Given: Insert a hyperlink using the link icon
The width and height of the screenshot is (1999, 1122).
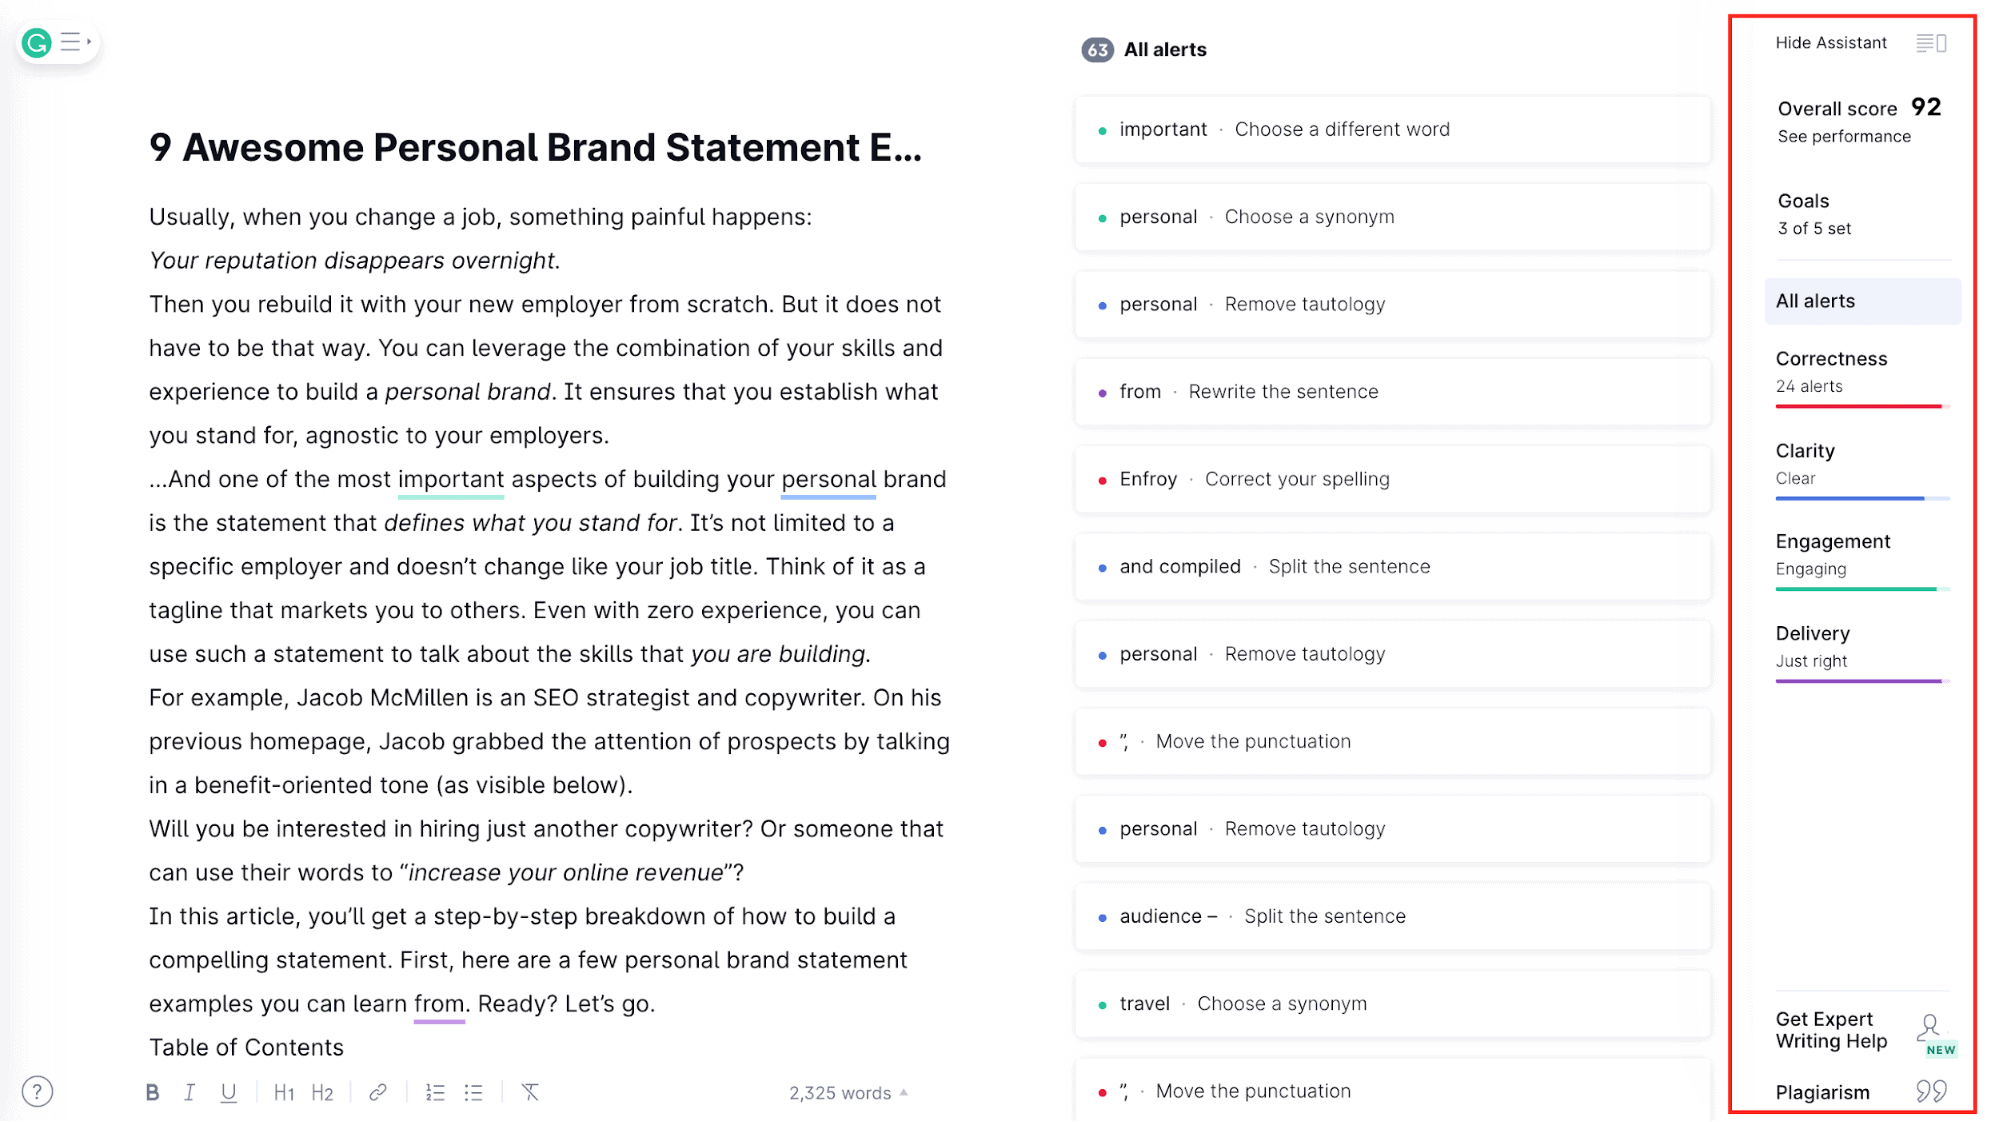Looking at the screenshot, I should coord(378,1092).
